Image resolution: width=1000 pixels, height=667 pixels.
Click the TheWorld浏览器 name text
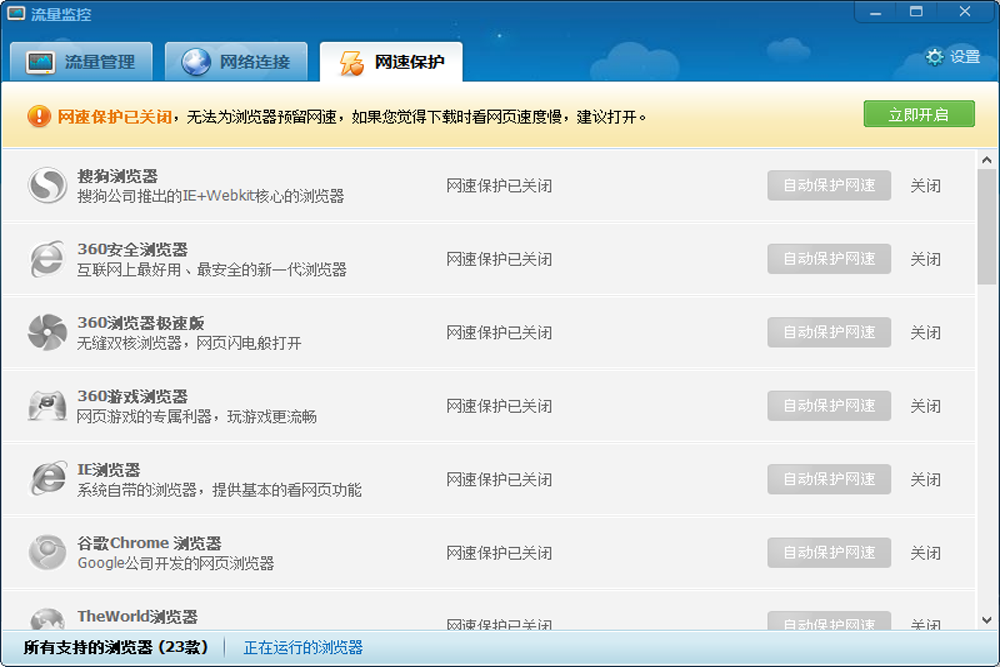[137, 616]
